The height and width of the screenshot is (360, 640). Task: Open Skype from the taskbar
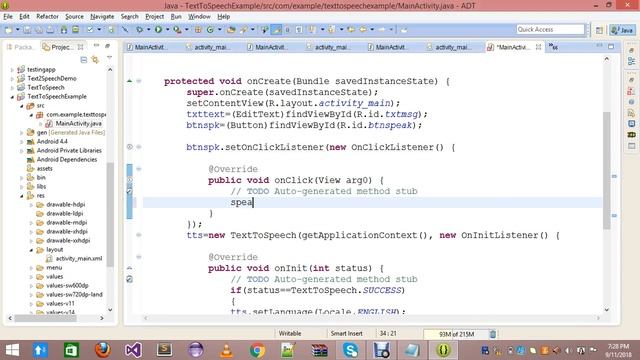(351, 350)
